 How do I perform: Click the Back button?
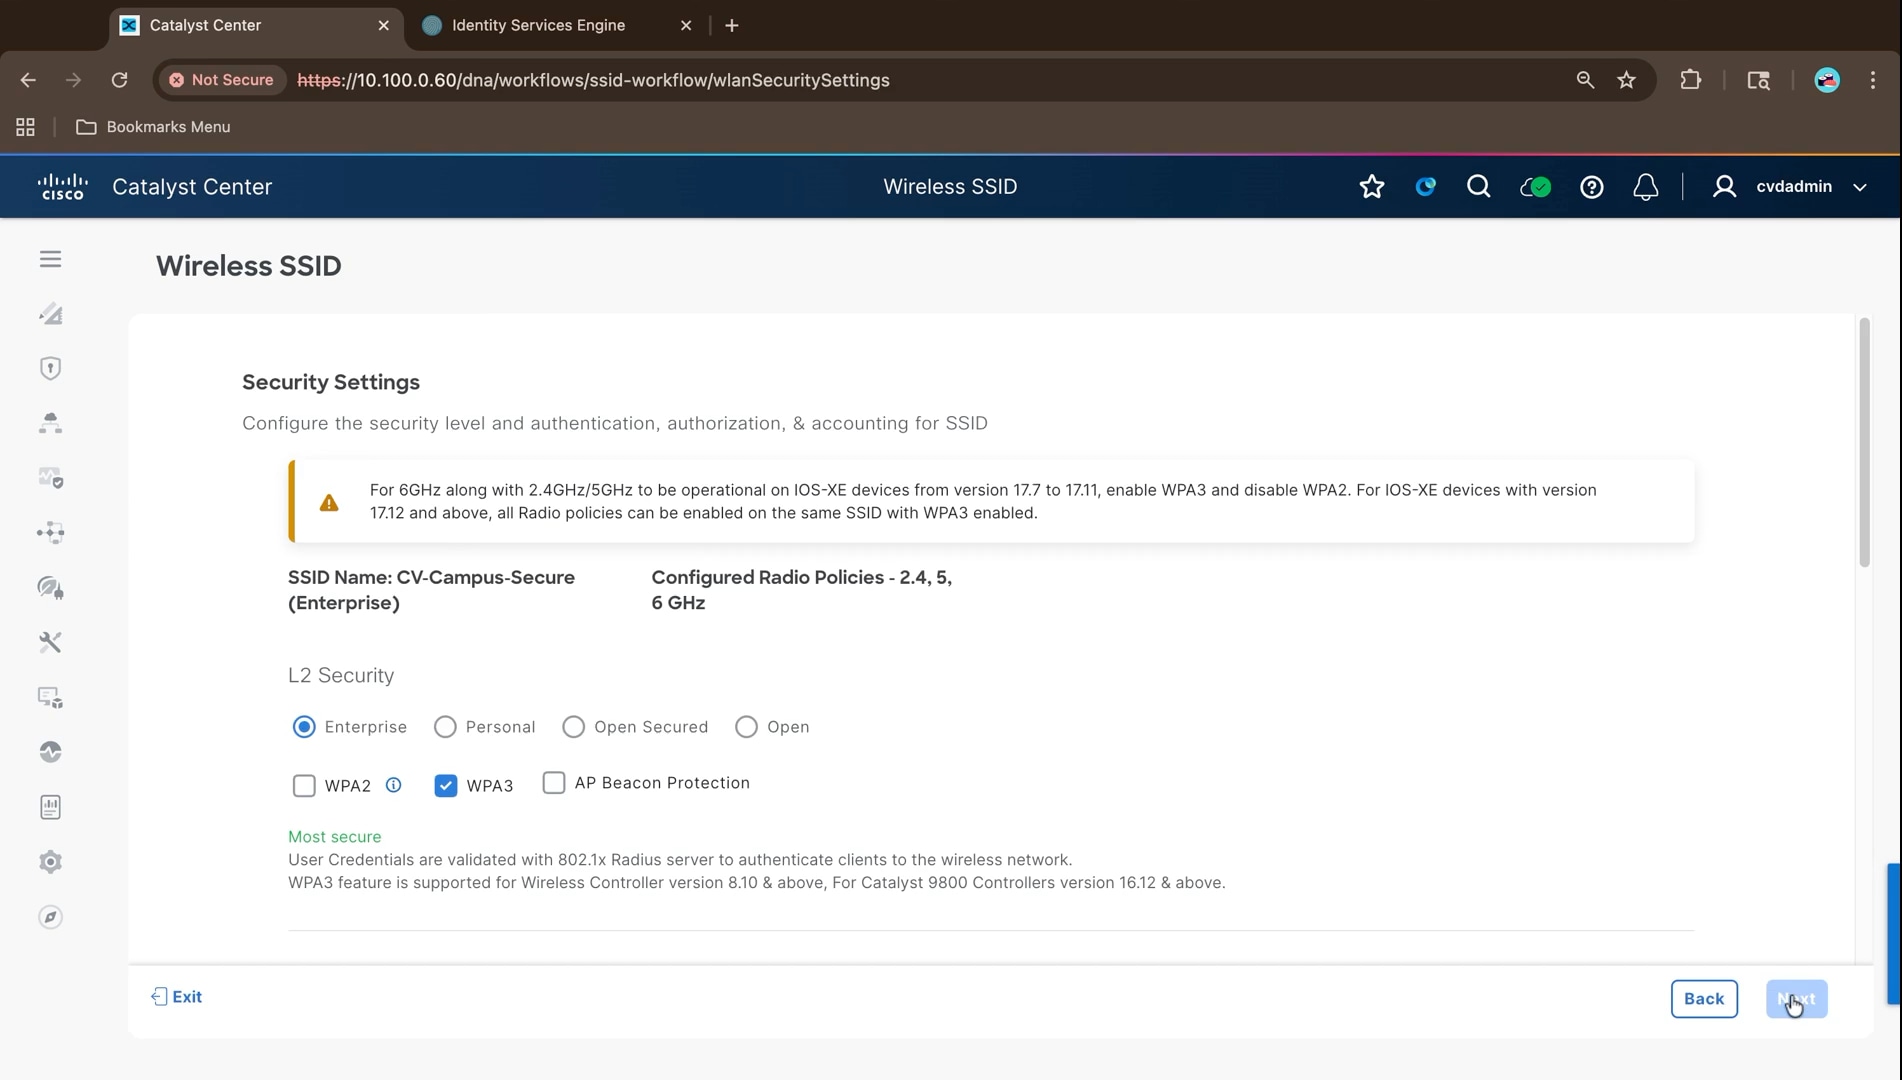[1704, 999]
